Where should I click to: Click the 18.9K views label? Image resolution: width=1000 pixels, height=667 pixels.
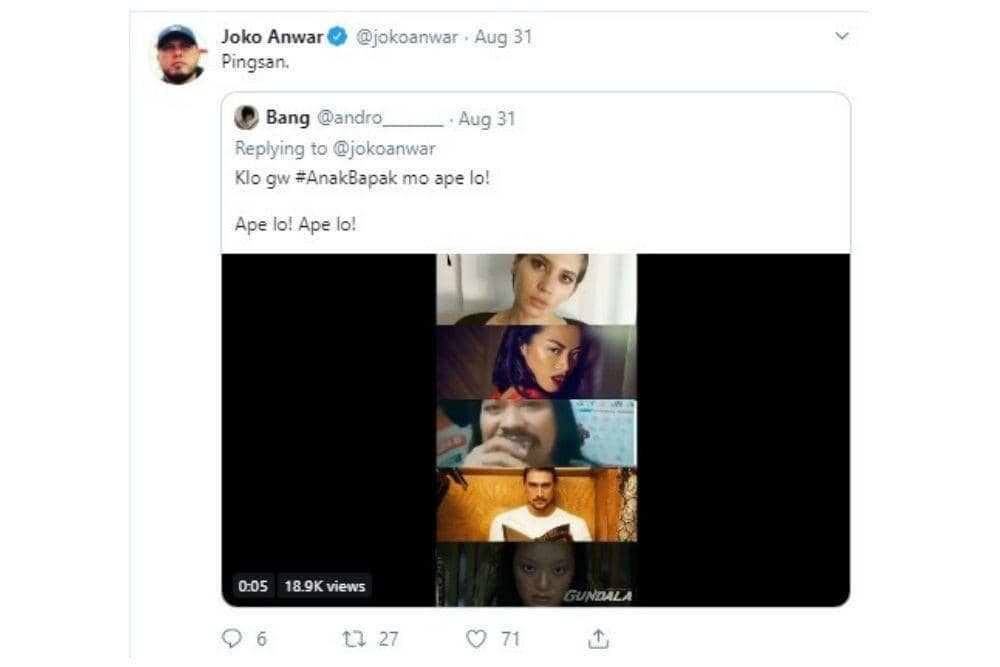(x=326, y=586)
